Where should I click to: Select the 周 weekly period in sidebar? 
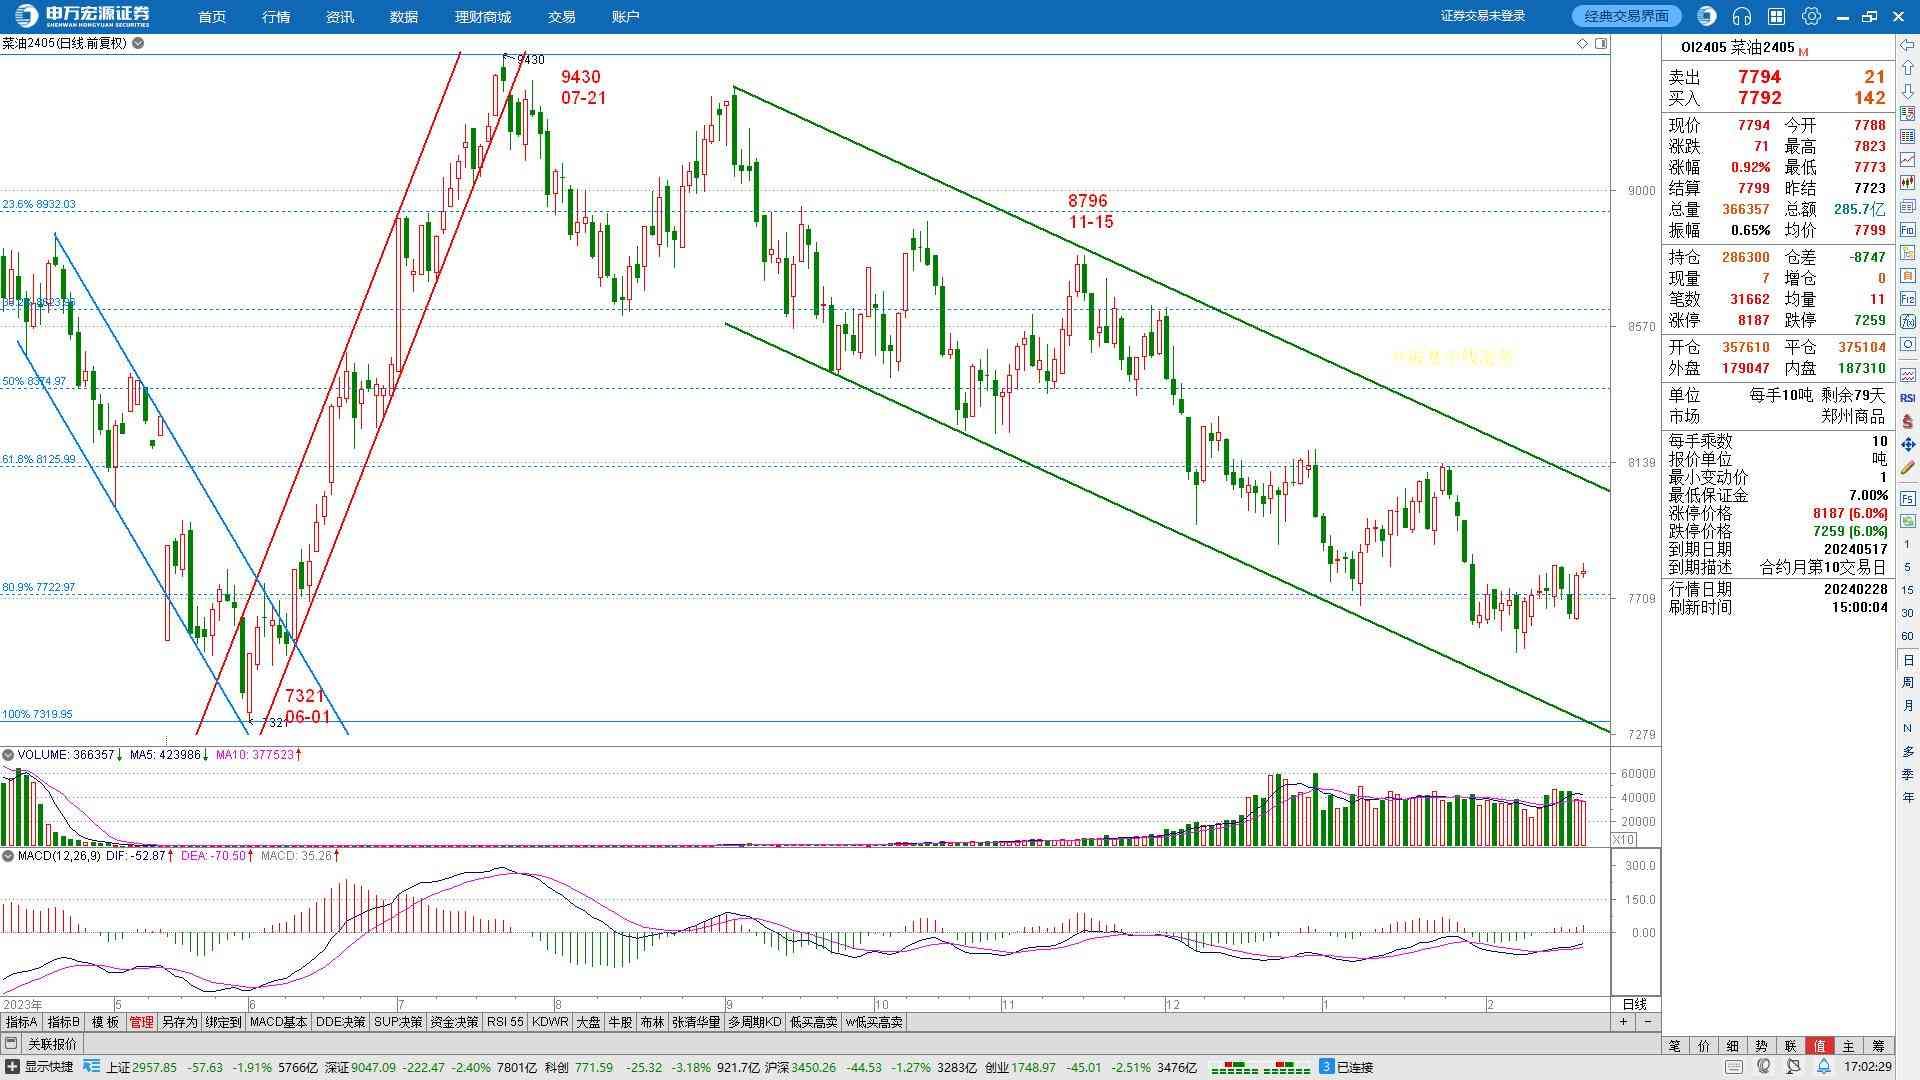[1907, 683]
